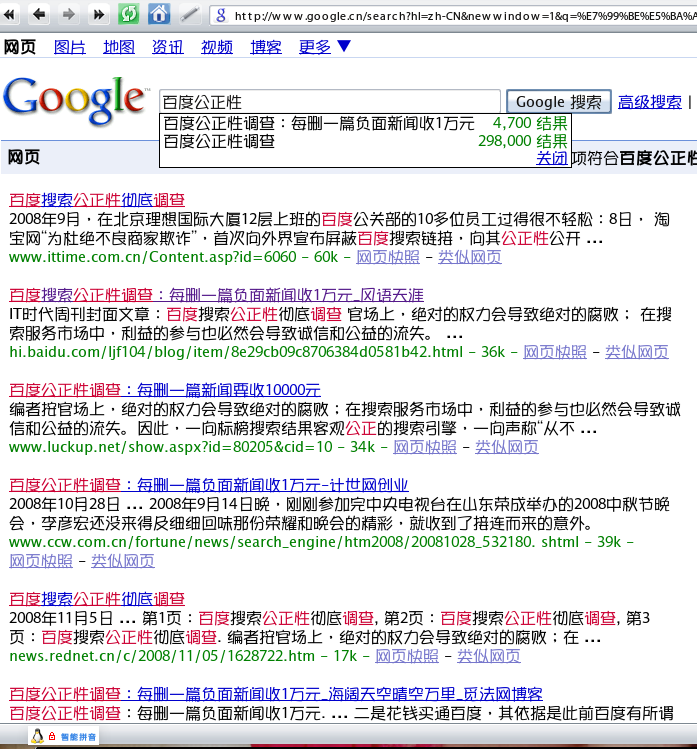
Task: Open 网页快照 for news.rednet.cn result
Action: pyautogui.click(x=407, y=656)
